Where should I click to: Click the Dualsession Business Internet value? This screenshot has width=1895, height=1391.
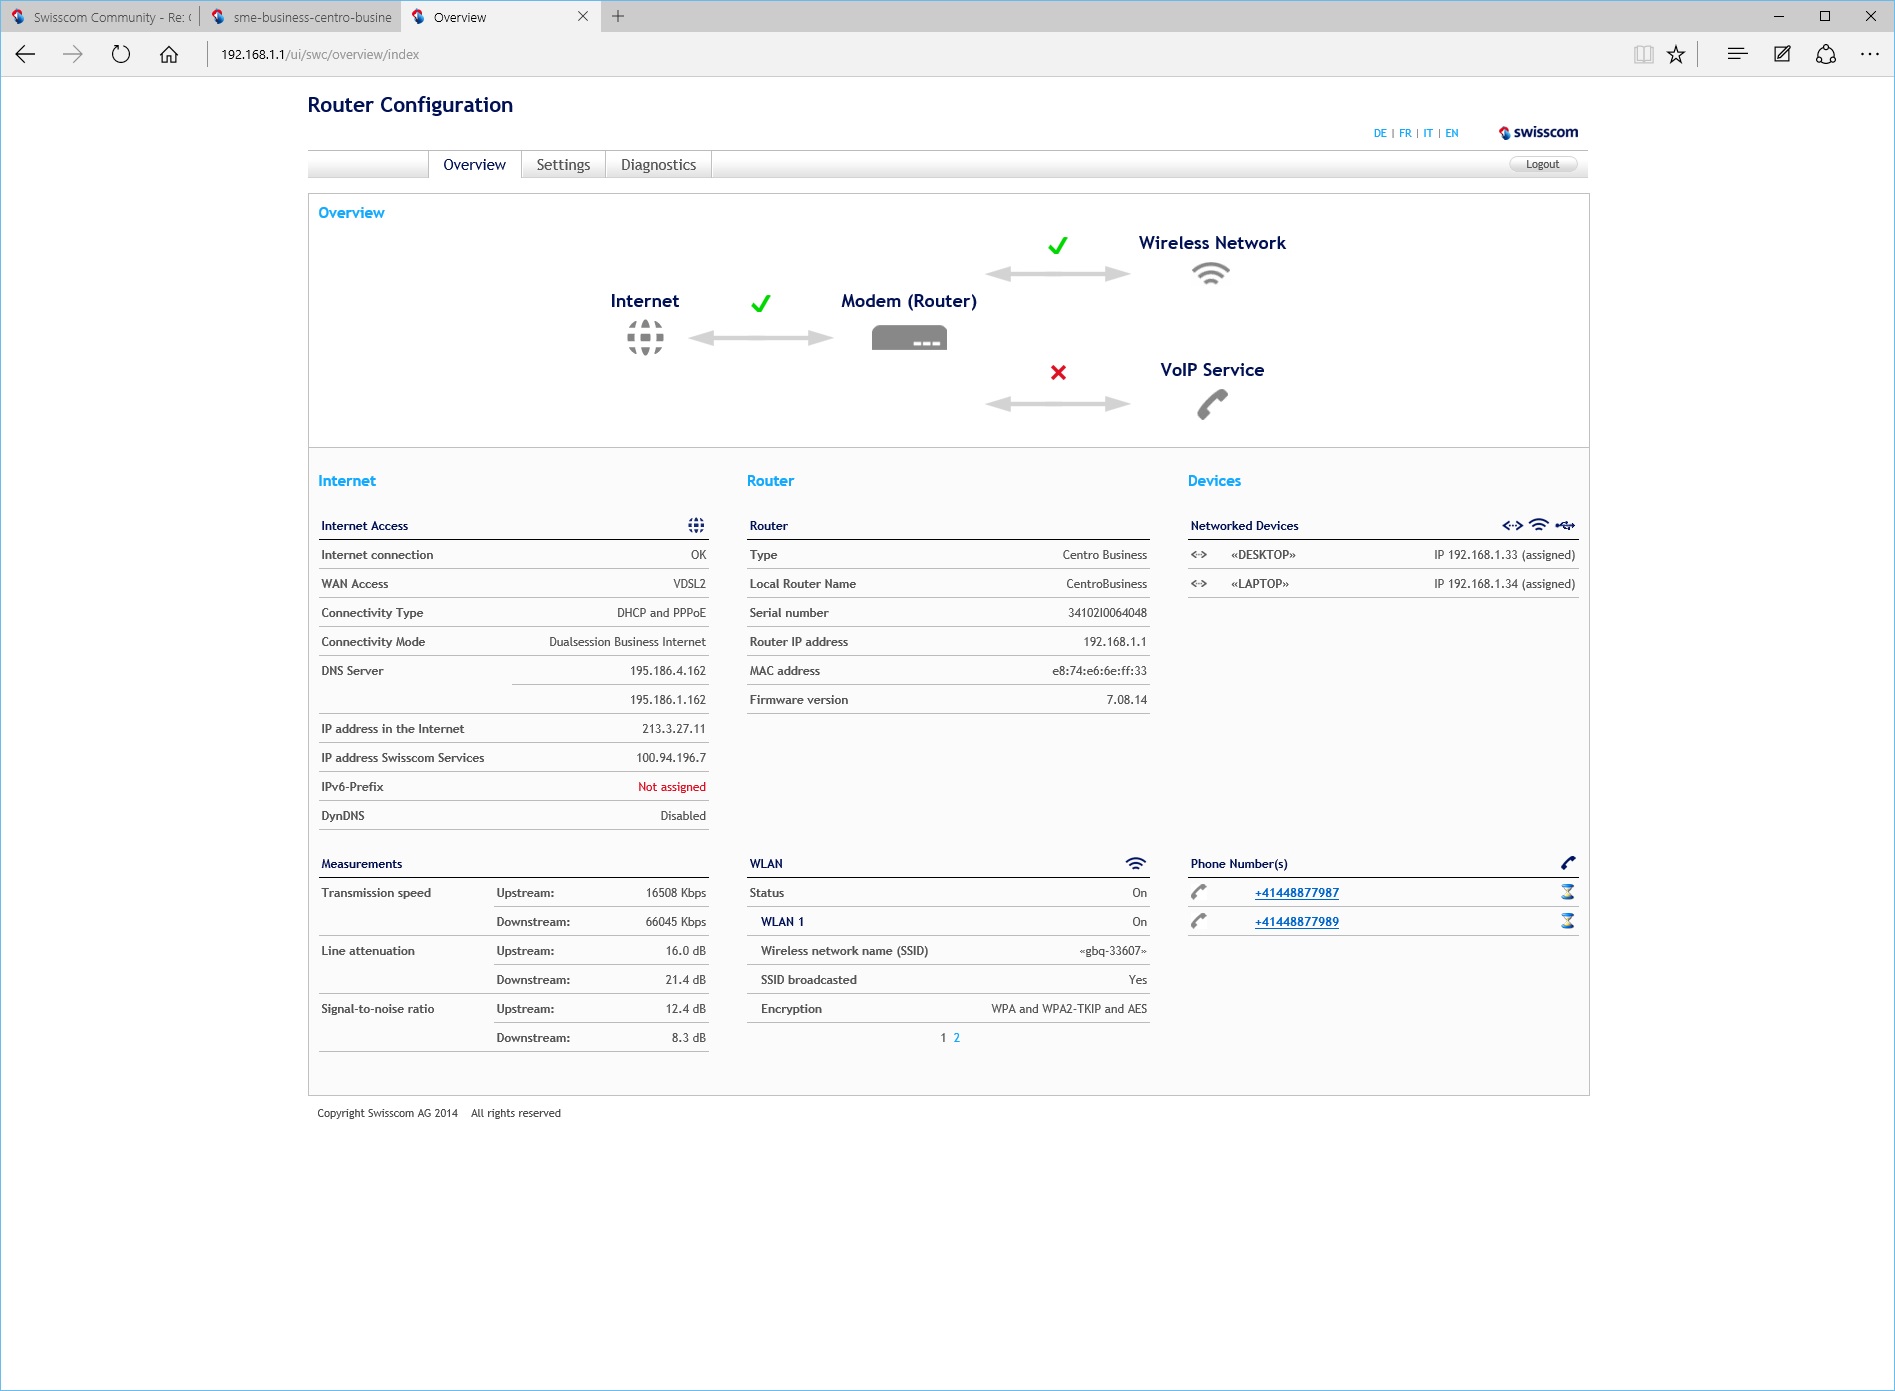point(627,642)
